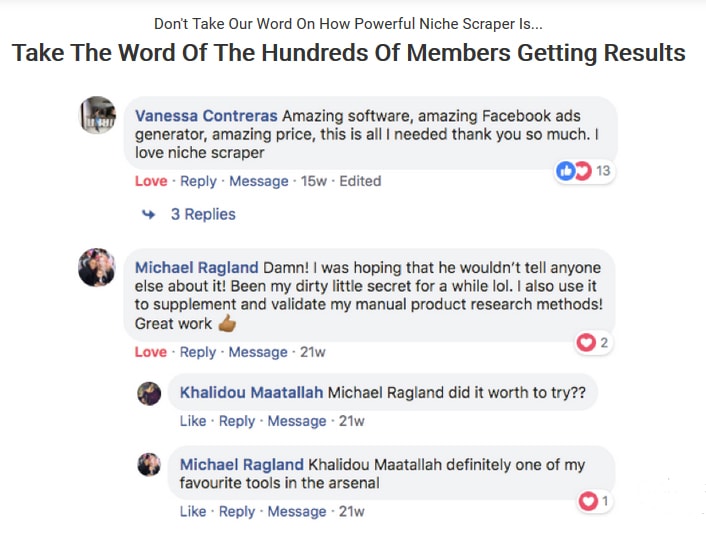Toggle Love under Michael Ragland's first comment
The height and width of the screenshot is (536, 706).
151,352
